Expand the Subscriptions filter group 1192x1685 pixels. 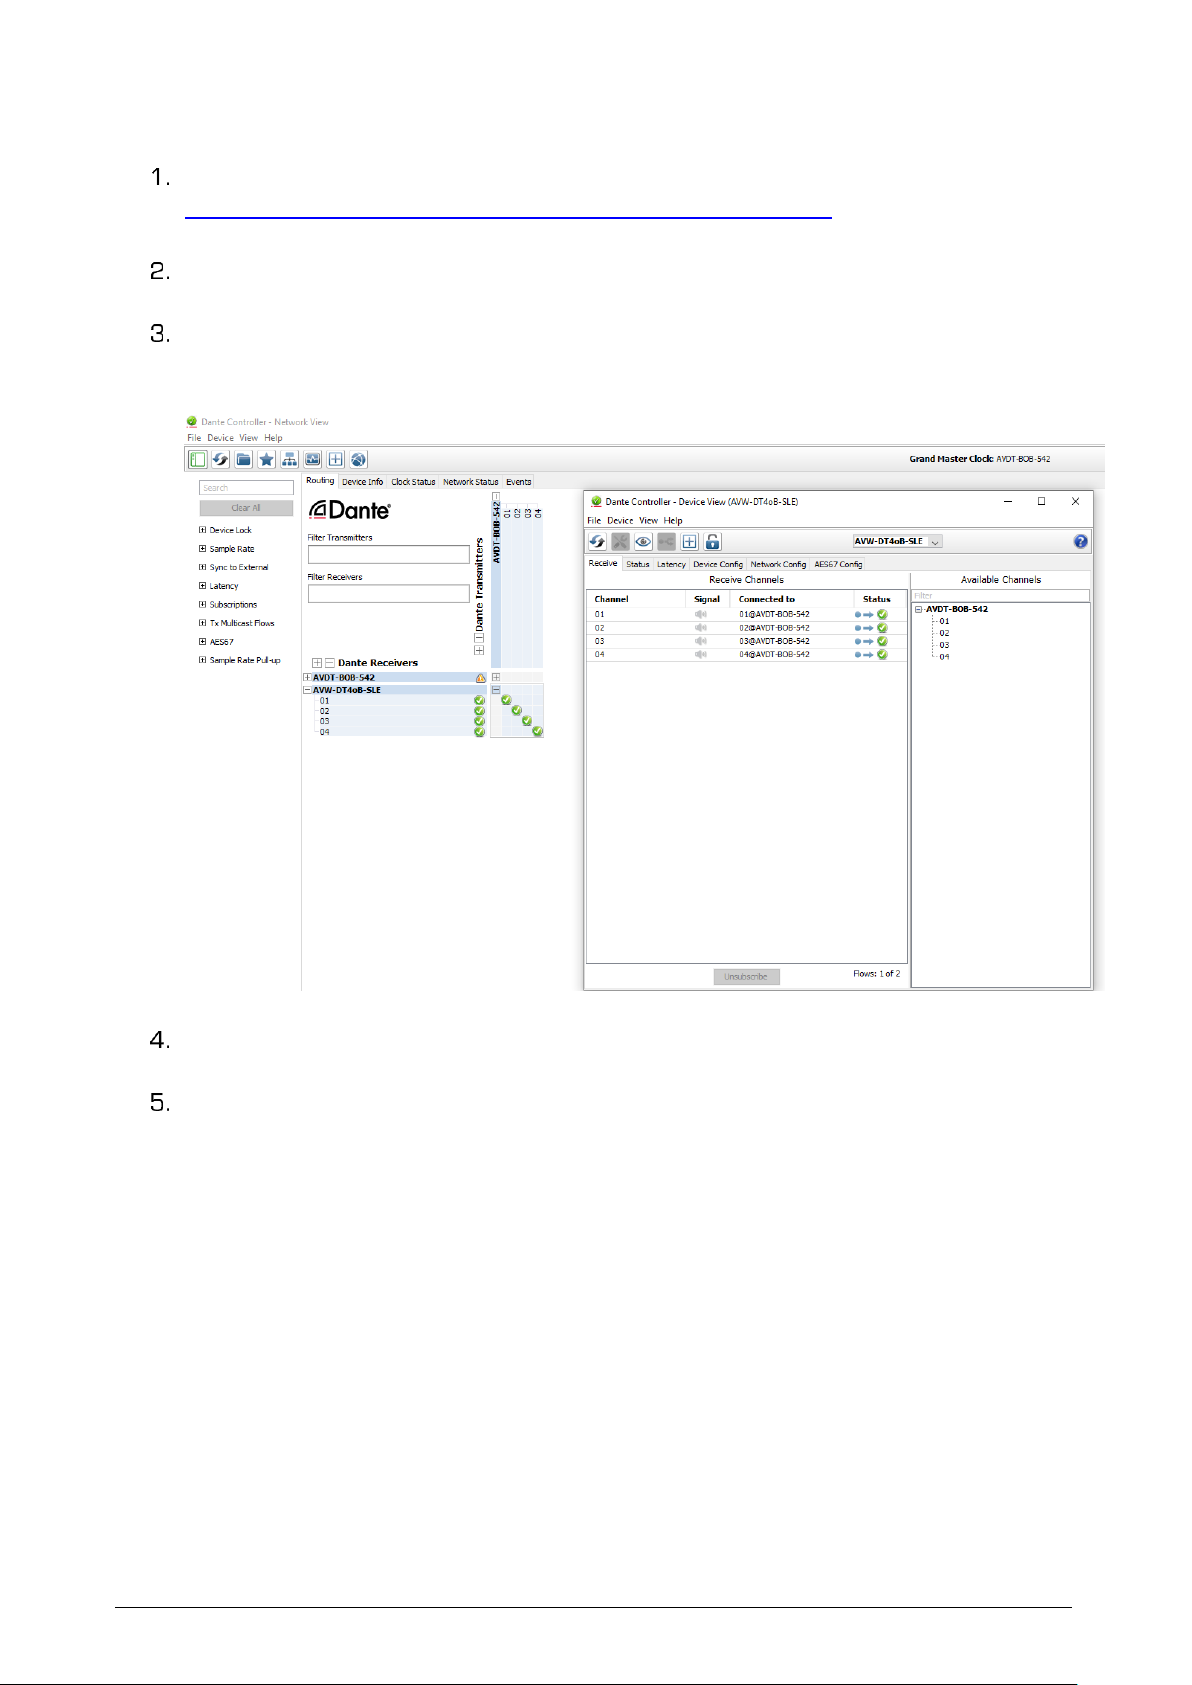(202, 604)
